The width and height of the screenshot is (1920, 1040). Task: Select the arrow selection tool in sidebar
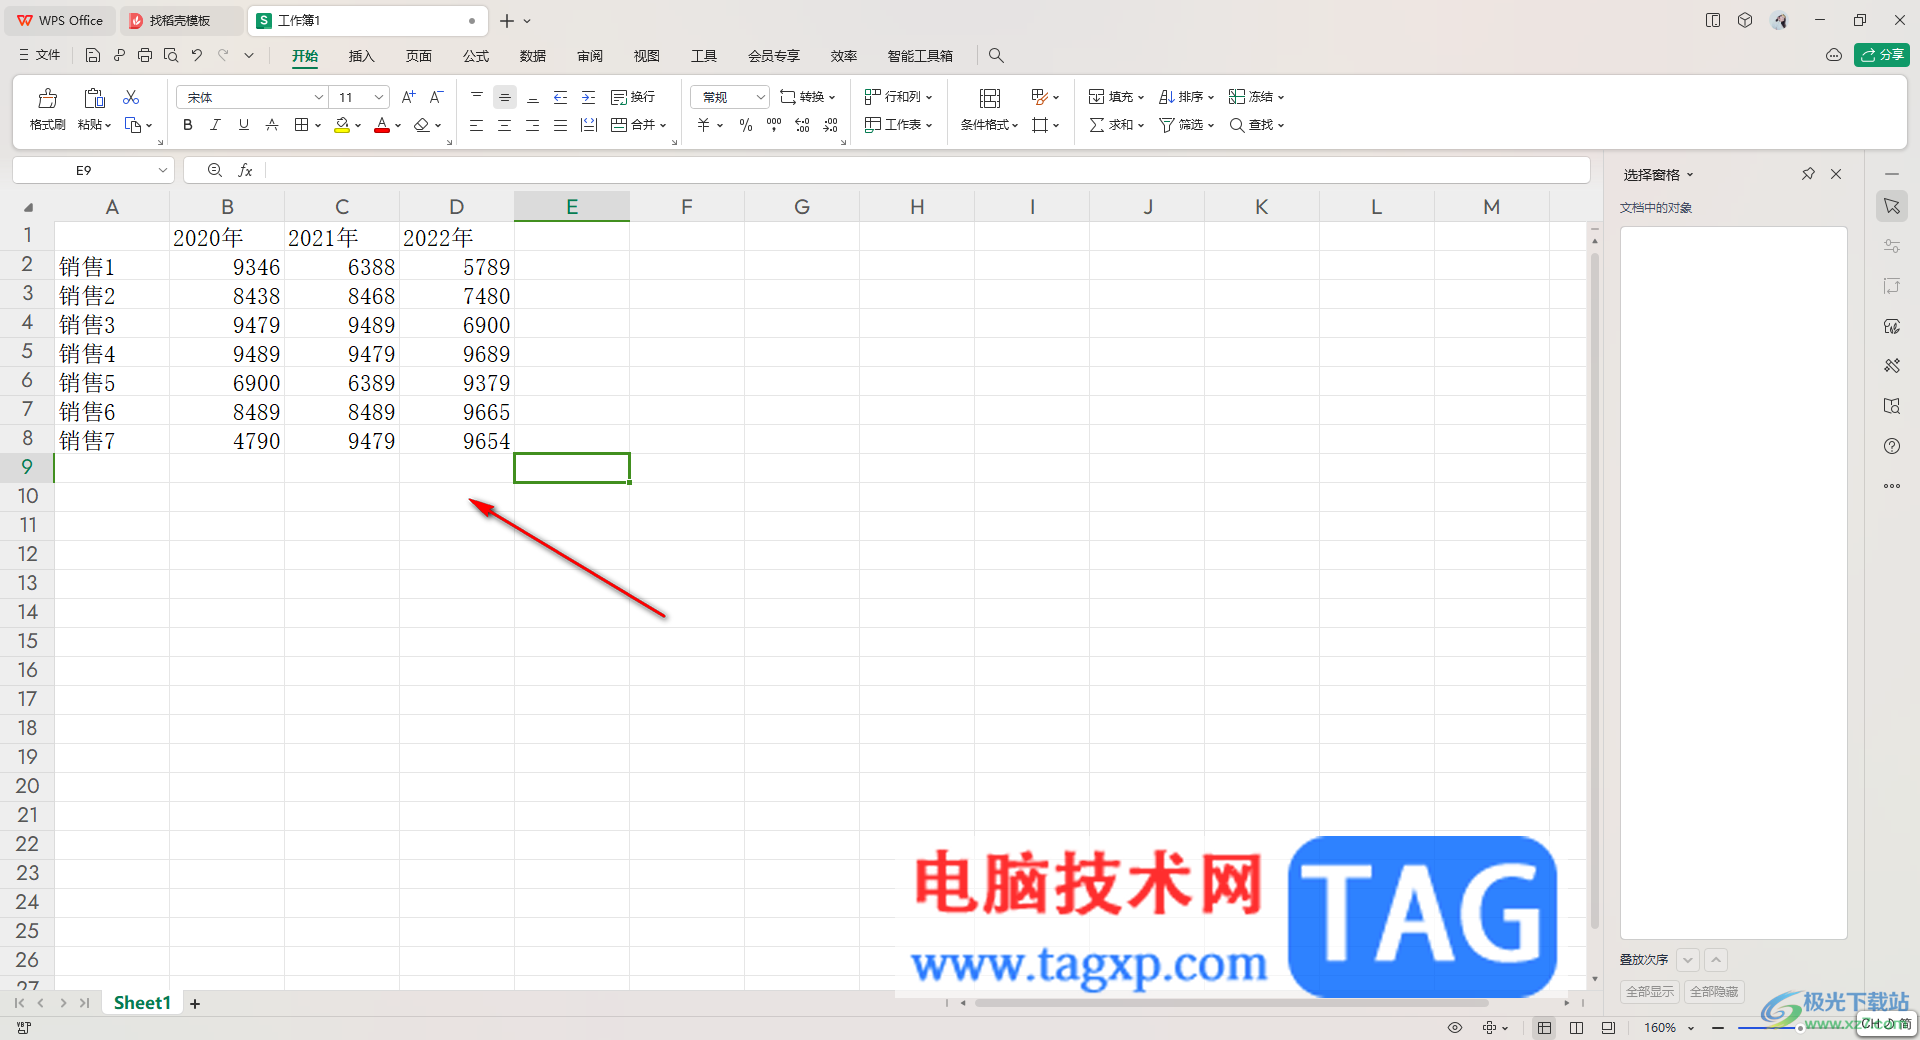pos(1892,206)
